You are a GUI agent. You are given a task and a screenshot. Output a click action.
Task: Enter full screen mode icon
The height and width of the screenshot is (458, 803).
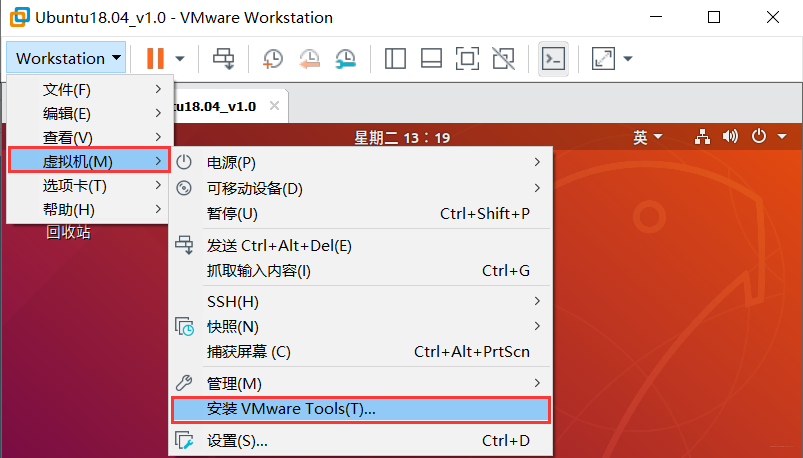(x=467, y=58)
